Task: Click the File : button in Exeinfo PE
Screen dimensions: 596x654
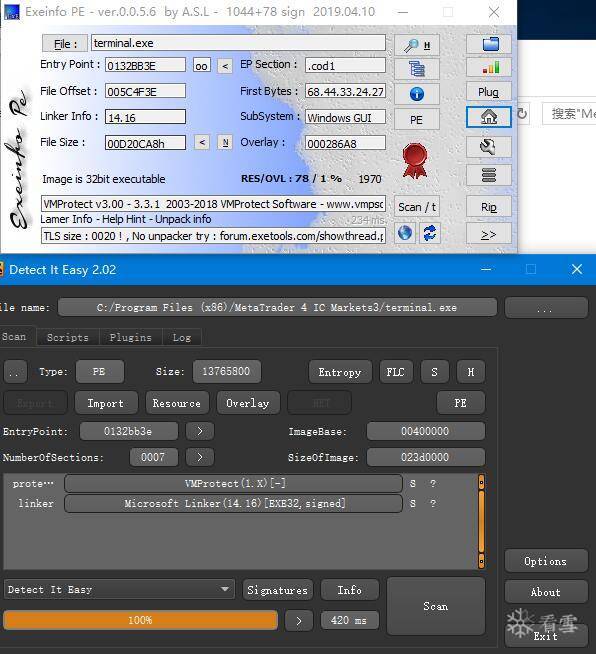Action: click(x=65, y=44)
